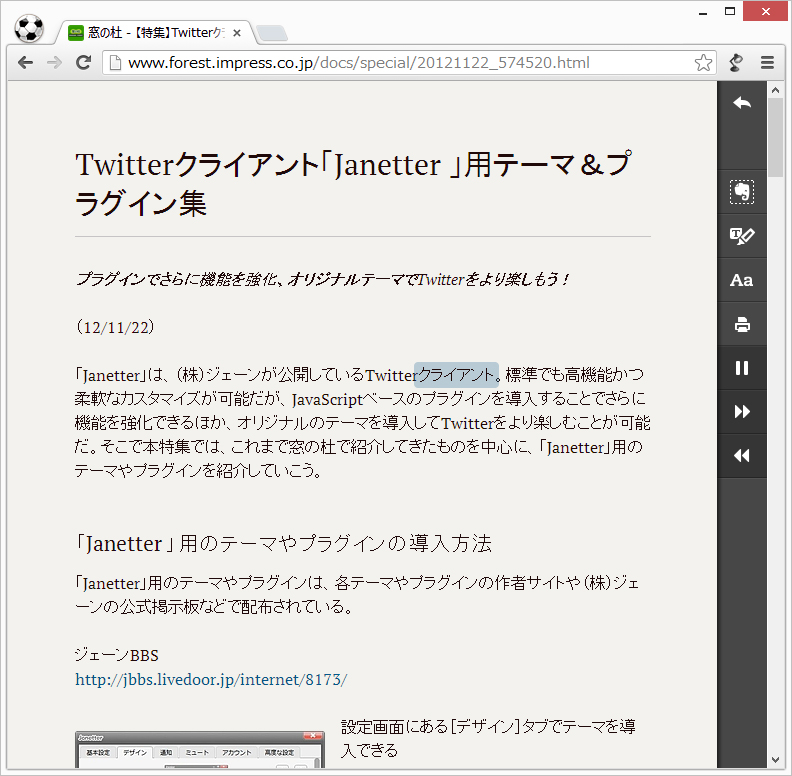This screenshot has width=792, height=776.
Task: Open a new tab
Action: coord(272,33)
